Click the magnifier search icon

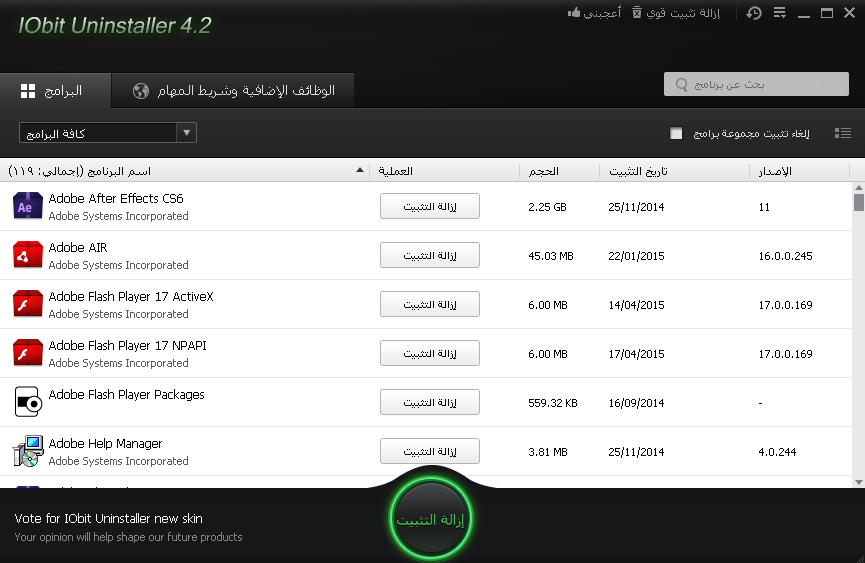[681, 84]
